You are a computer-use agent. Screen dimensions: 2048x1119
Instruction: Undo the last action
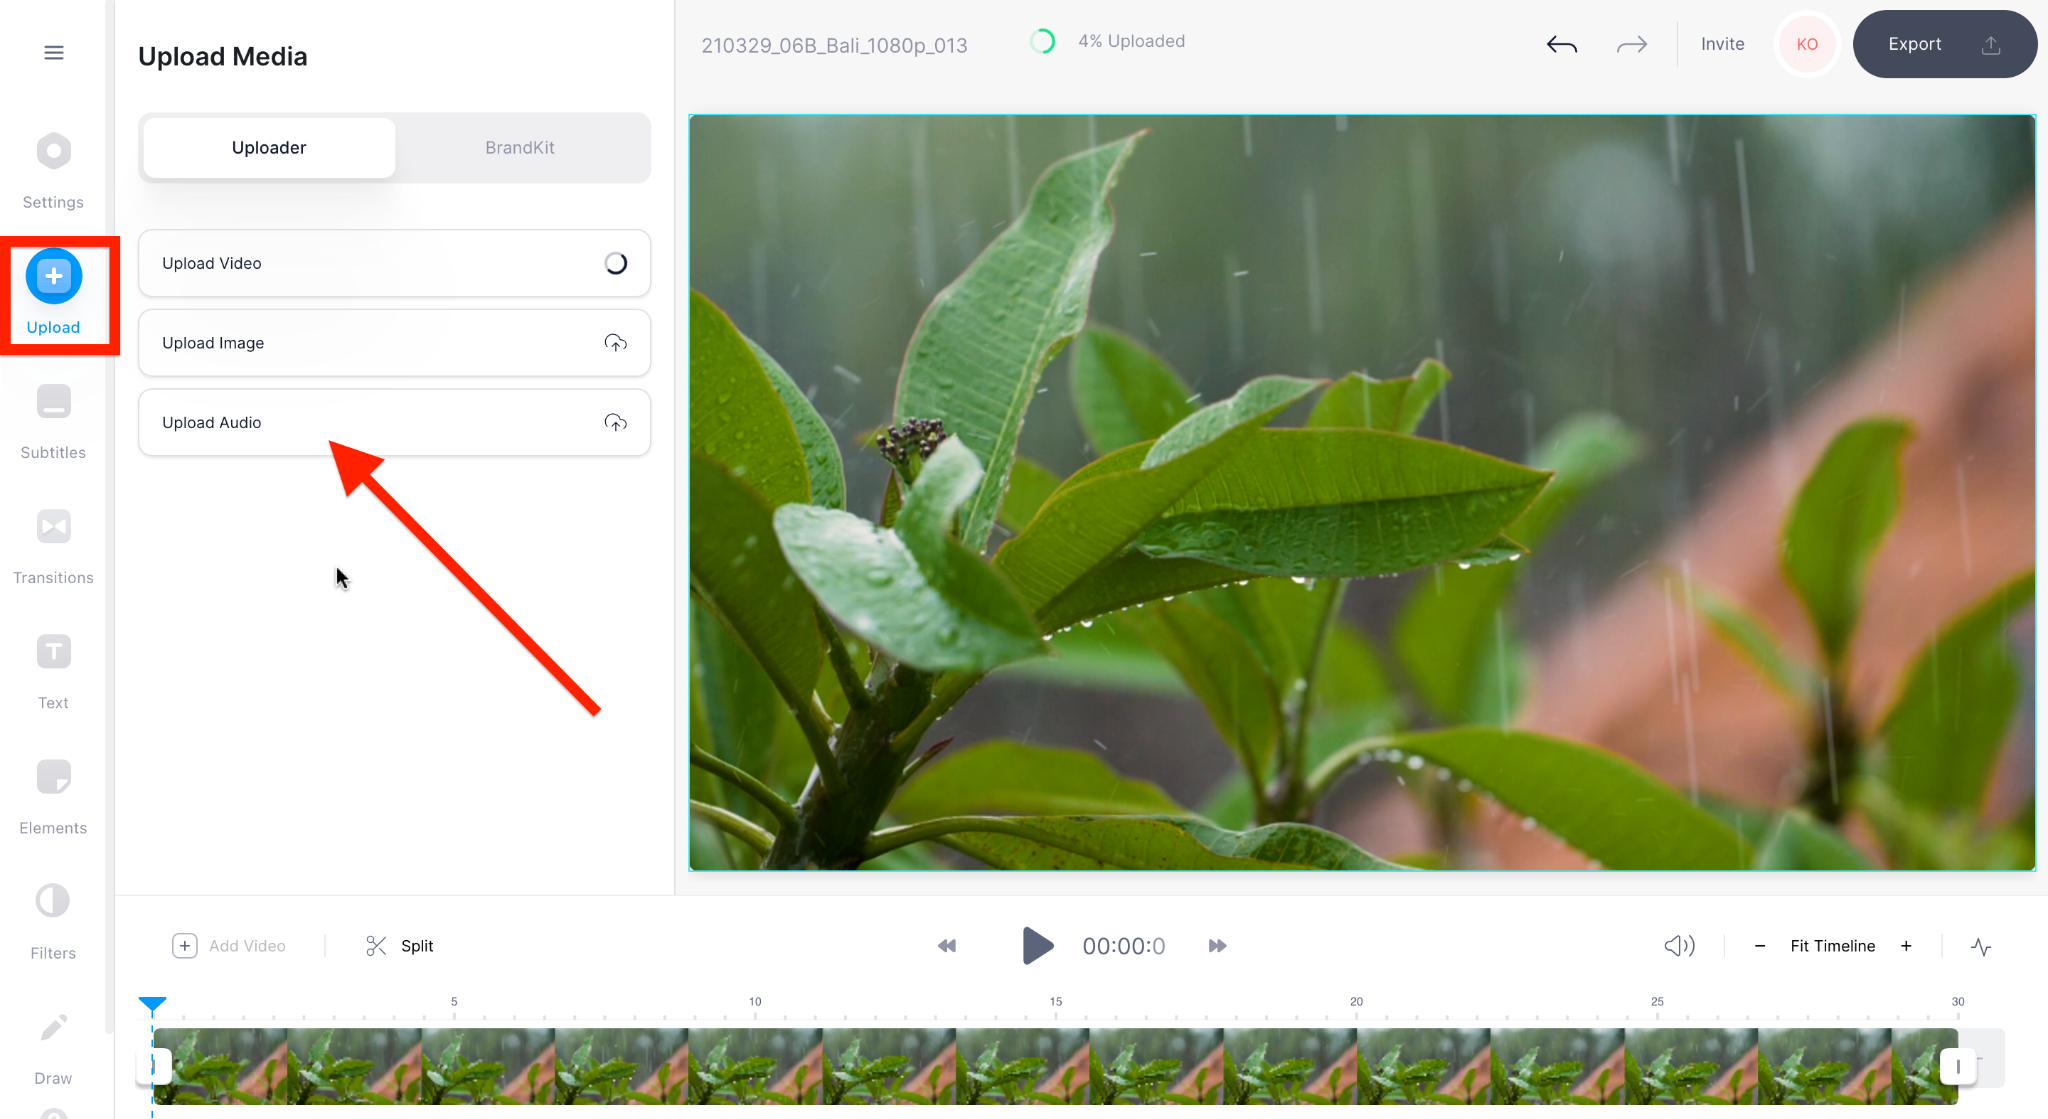click(x=1562, y=44)
